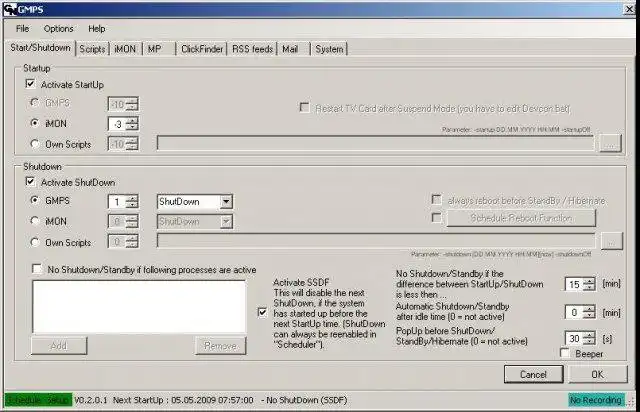Select the GMPS radio button under Shutdown
This screenshot has width=640, height=412.
pos(35,200)
